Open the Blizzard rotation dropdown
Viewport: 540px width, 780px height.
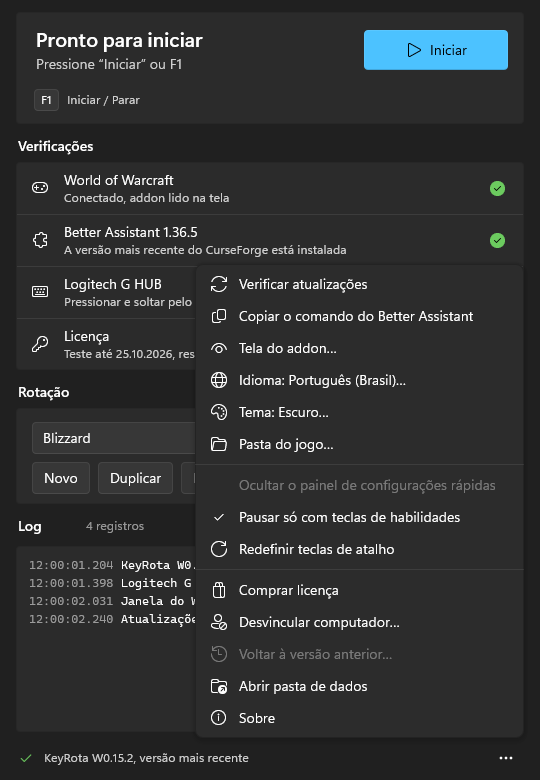[114, 438]
